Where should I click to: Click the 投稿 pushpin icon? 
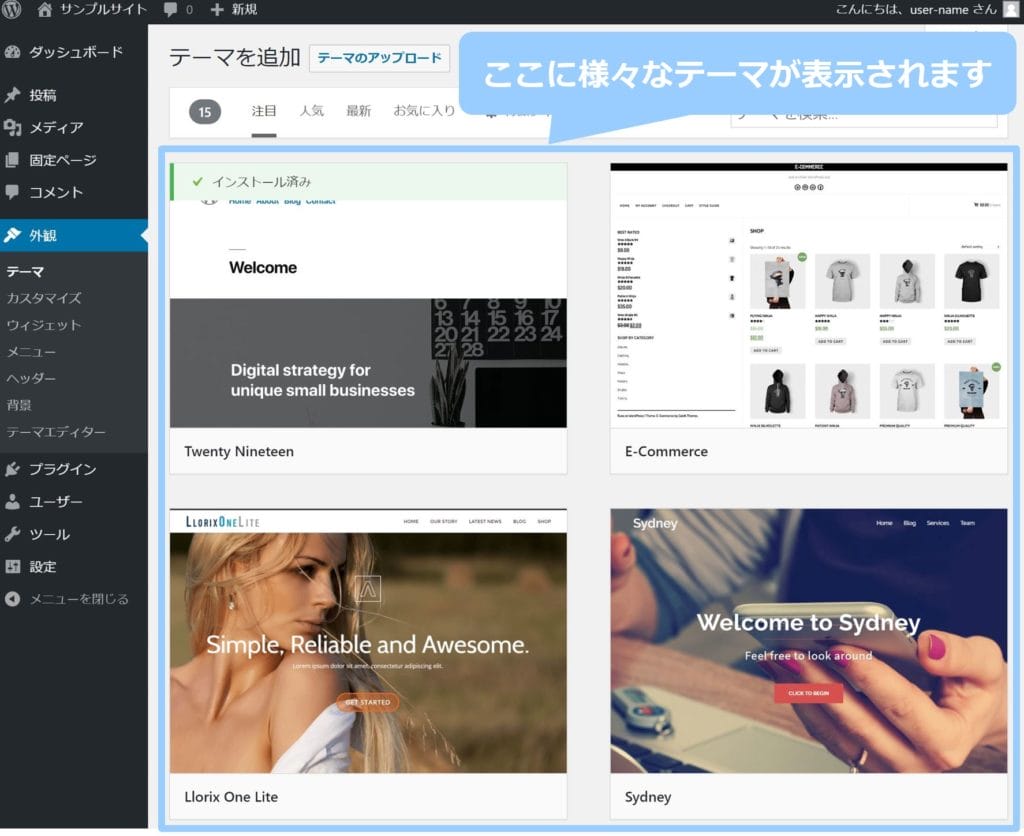tap(13, 95)
